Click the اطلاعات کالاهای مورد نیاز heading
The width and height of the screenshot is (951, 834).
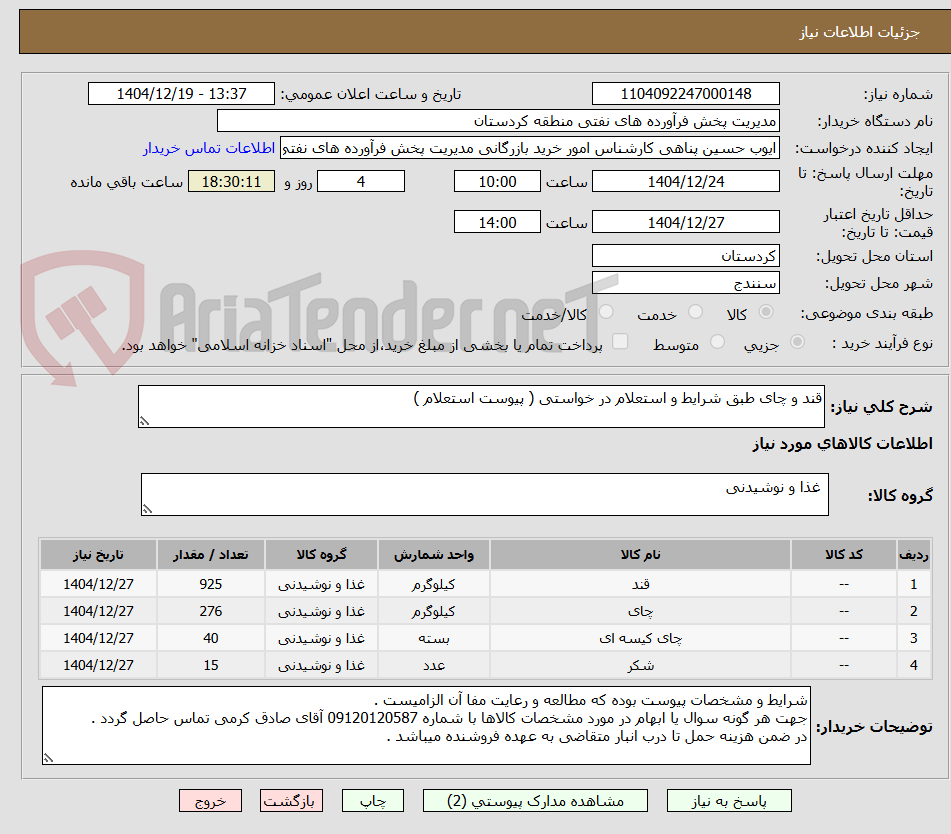coord(842,444)
